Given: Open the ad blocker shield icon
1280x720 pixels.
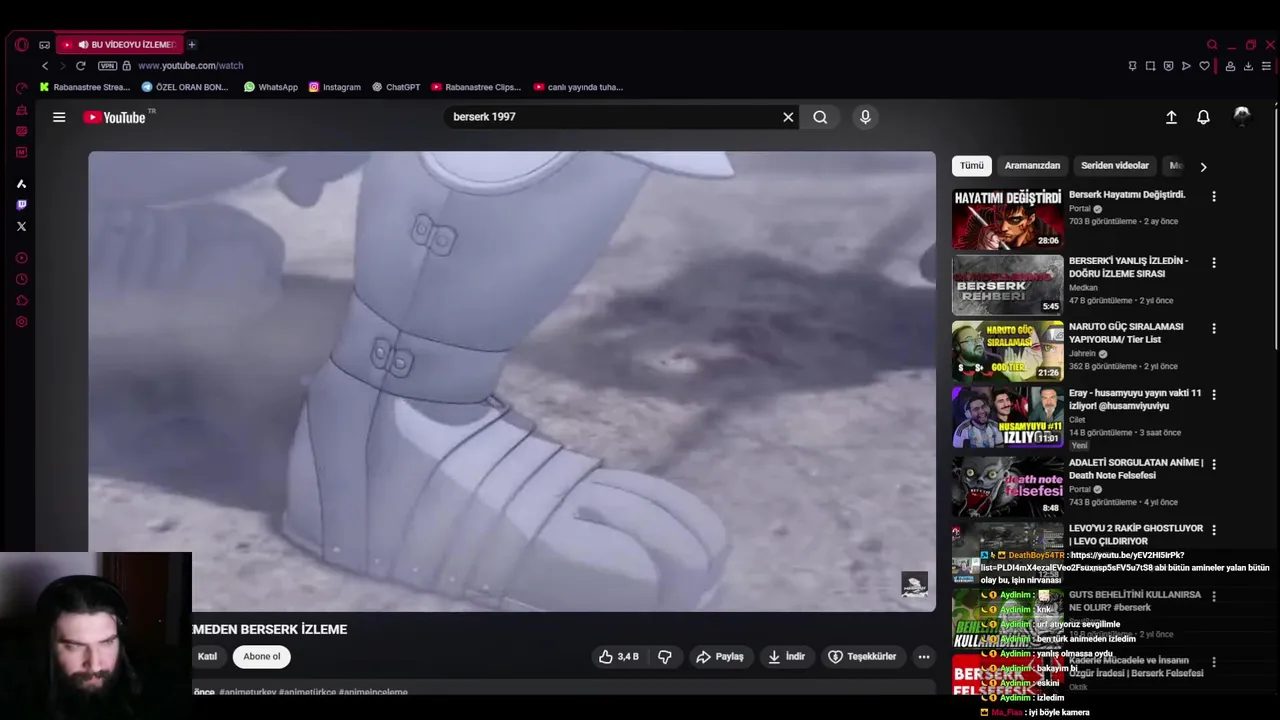Looking at the screenshot, I should pyautogui.click(x=1168, y=66).
